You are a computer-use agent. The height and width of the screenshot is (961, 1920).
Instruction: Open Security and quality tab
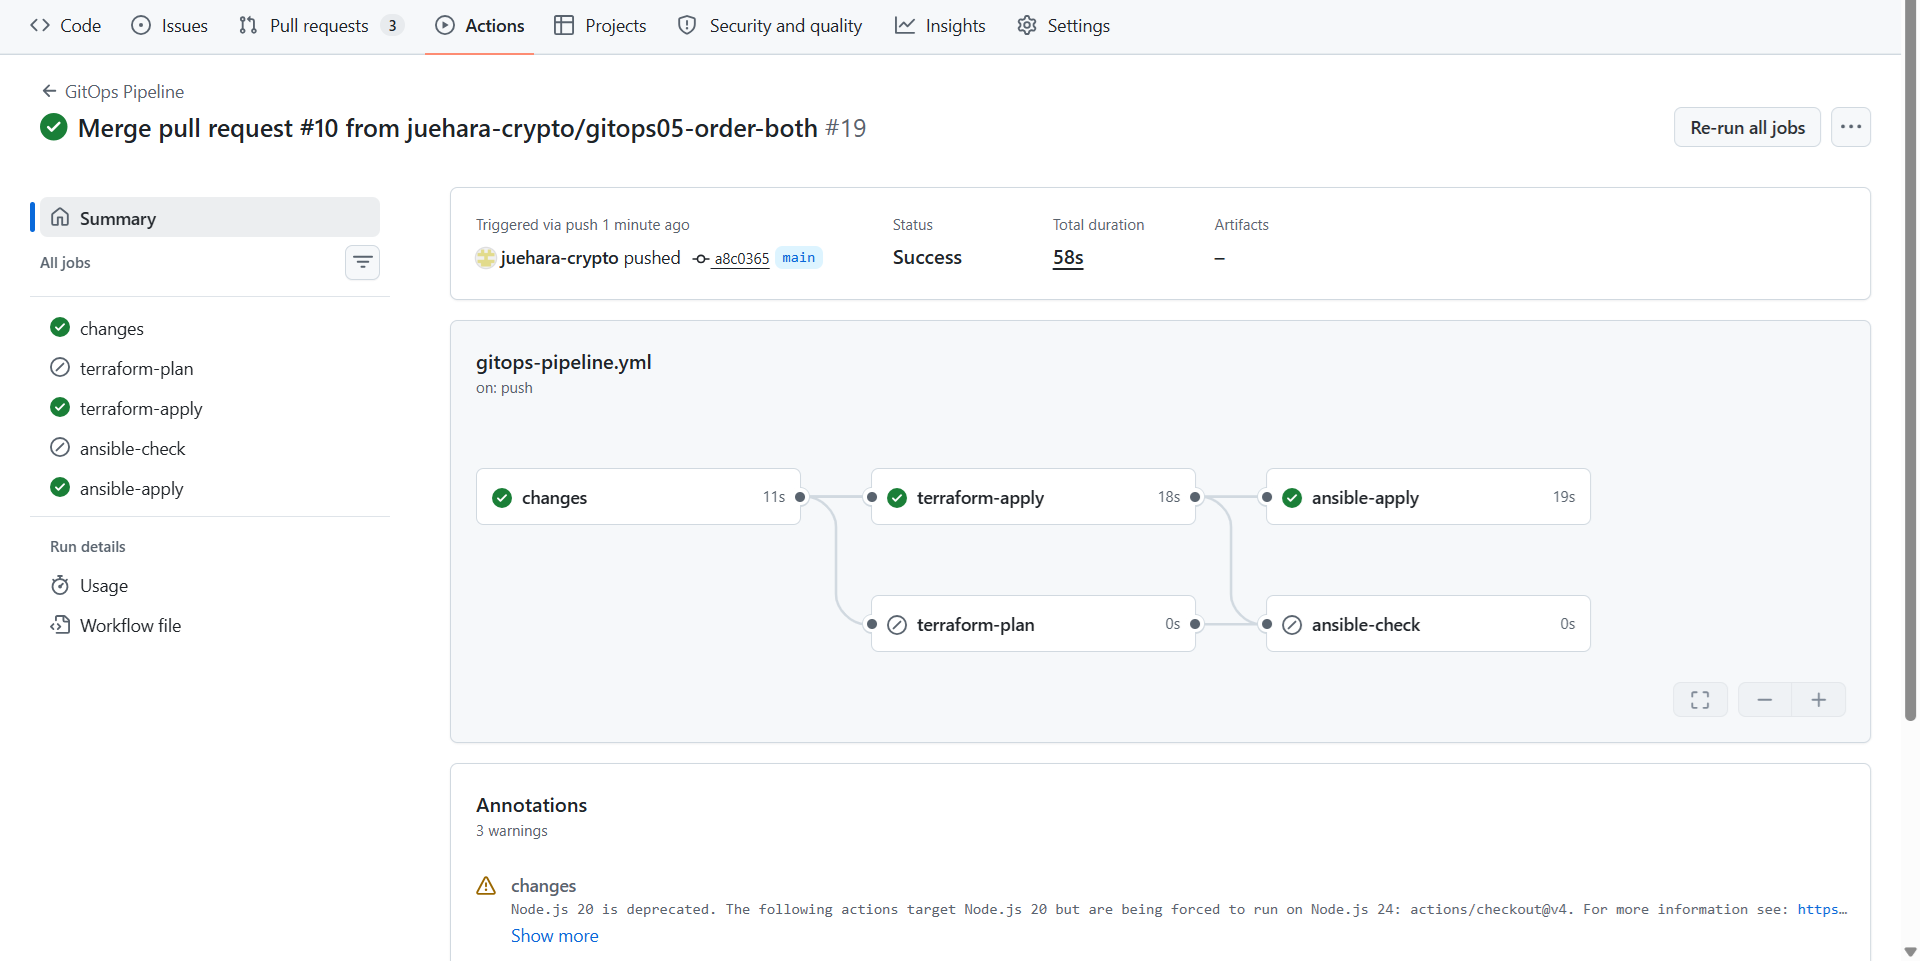pyautogui.click(x=769, y=26)
